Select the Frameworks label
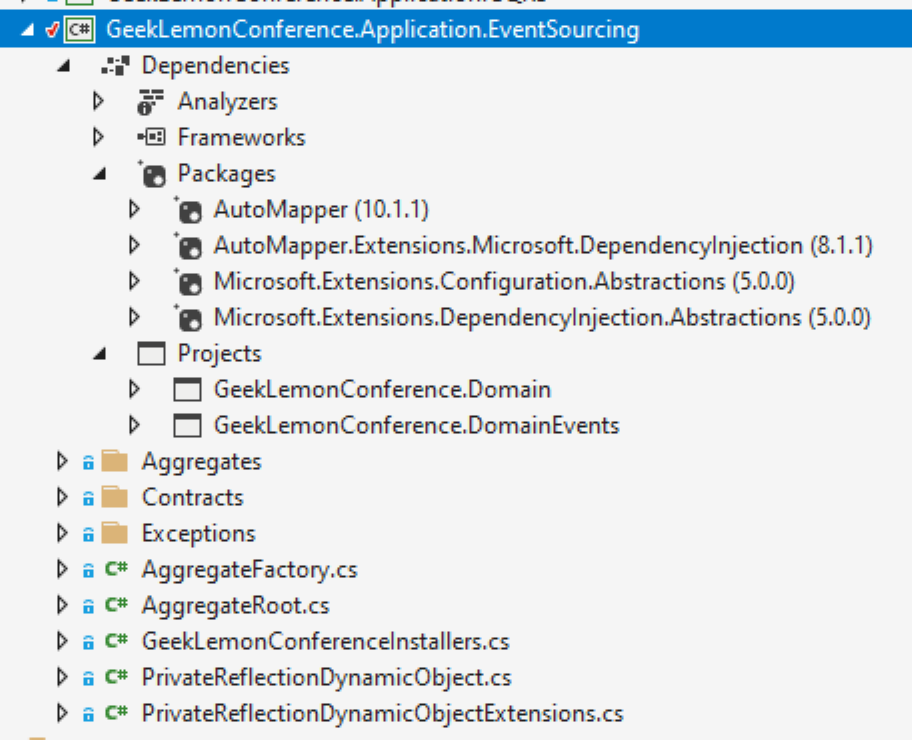The height and width of the screenshot is (740, 912). coord(241,138)
